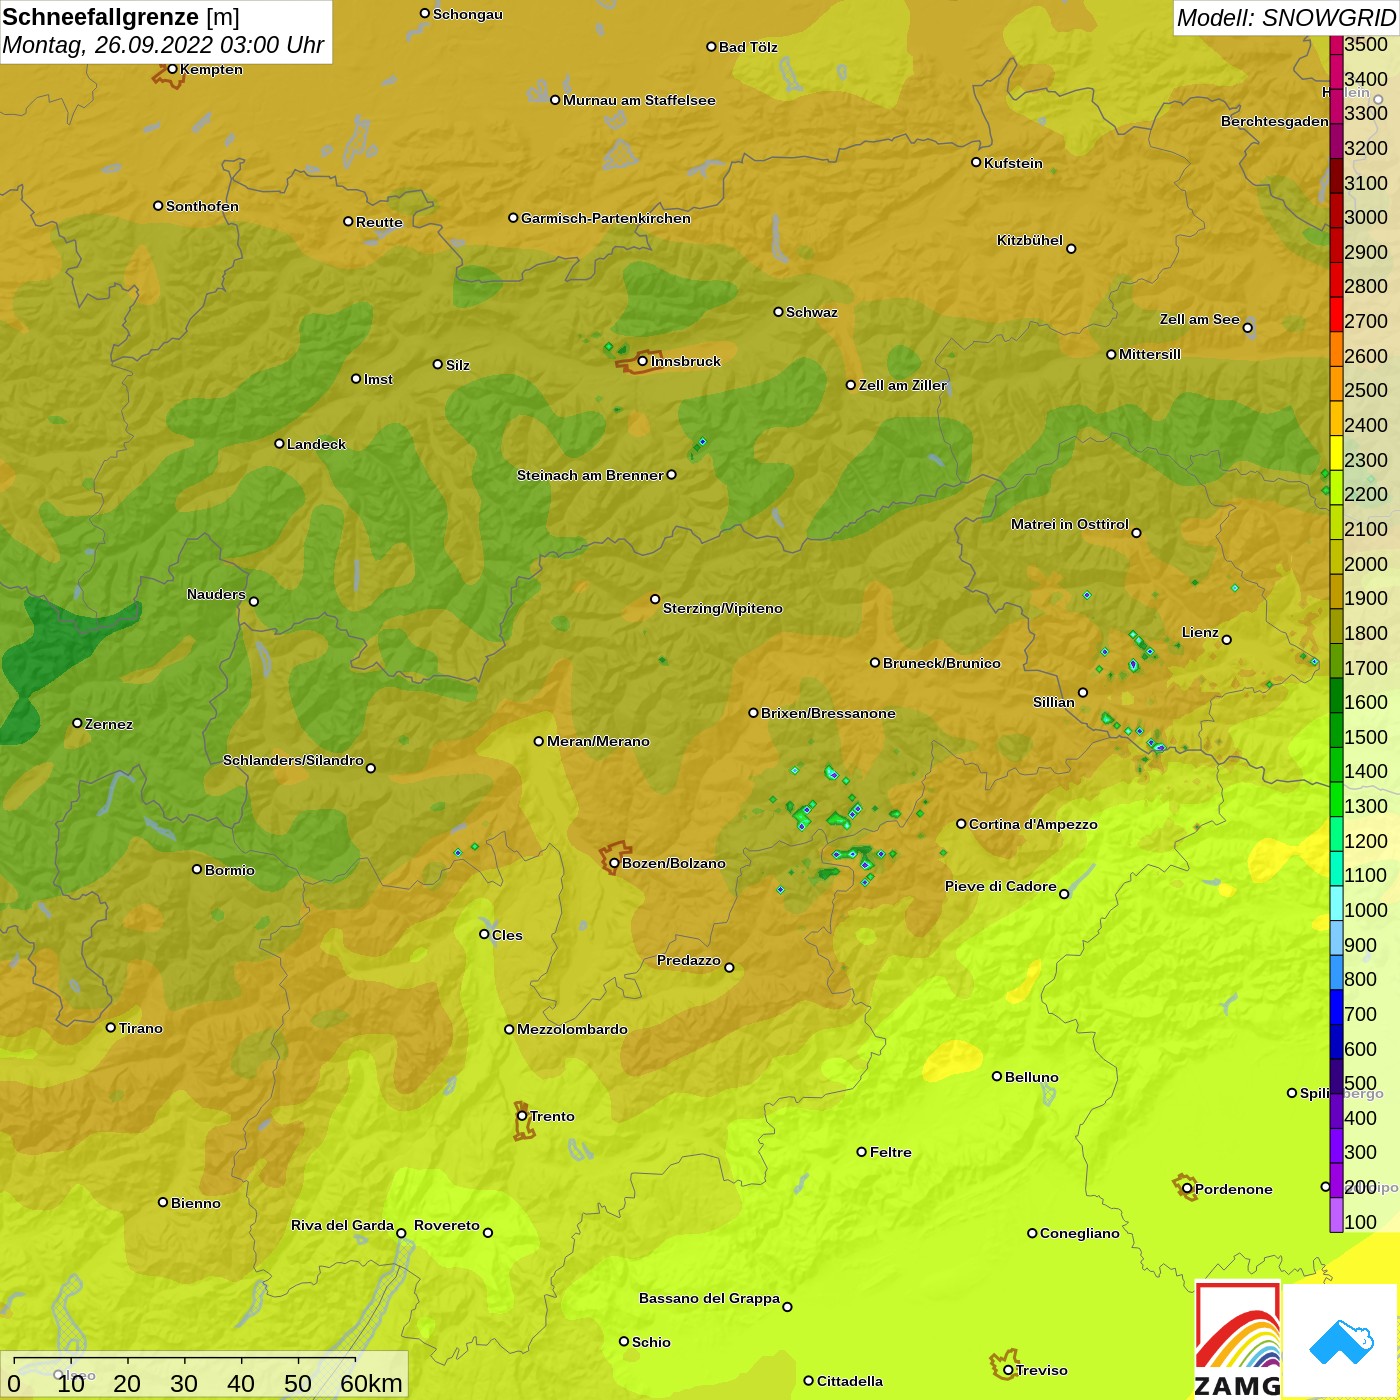
Task: Click the 60km scale bar label
Action: pos(371,1383)
